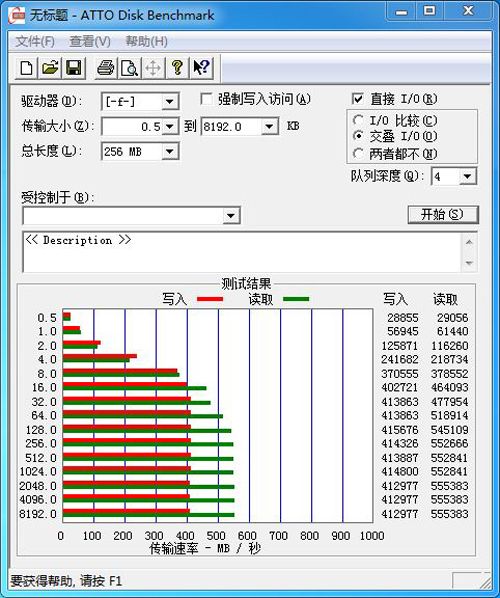
Task: Minimize the ATTO Disk Benchmark window
Action: click(x=401, y=11)
